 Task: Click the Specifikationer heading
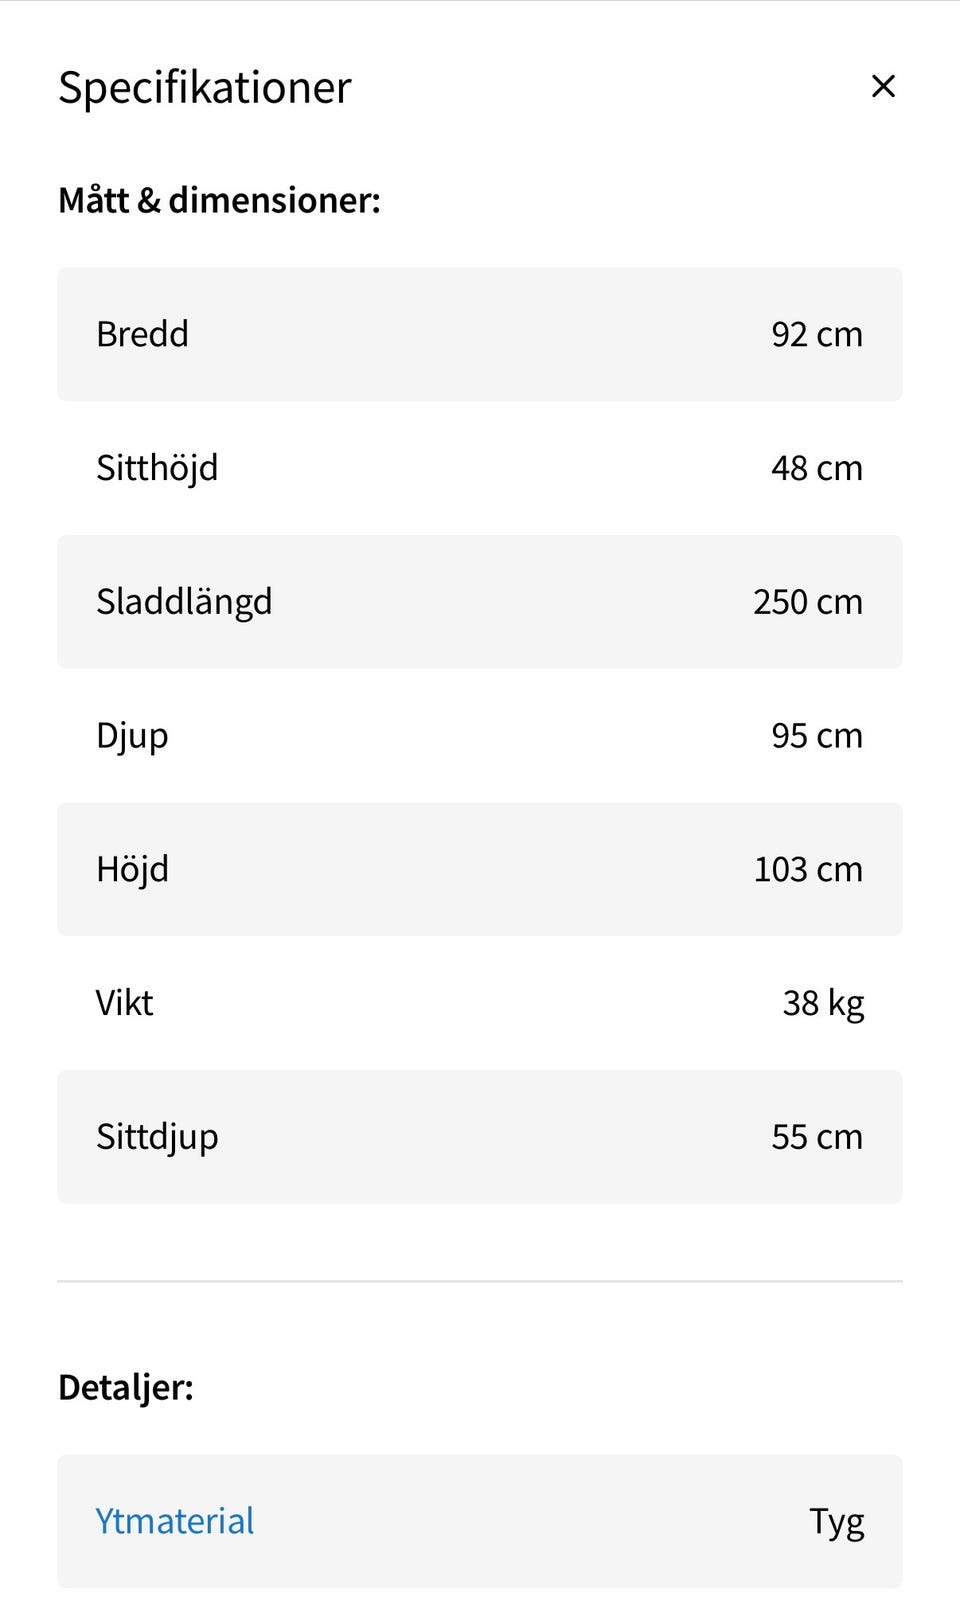click(x=205, y=88)
